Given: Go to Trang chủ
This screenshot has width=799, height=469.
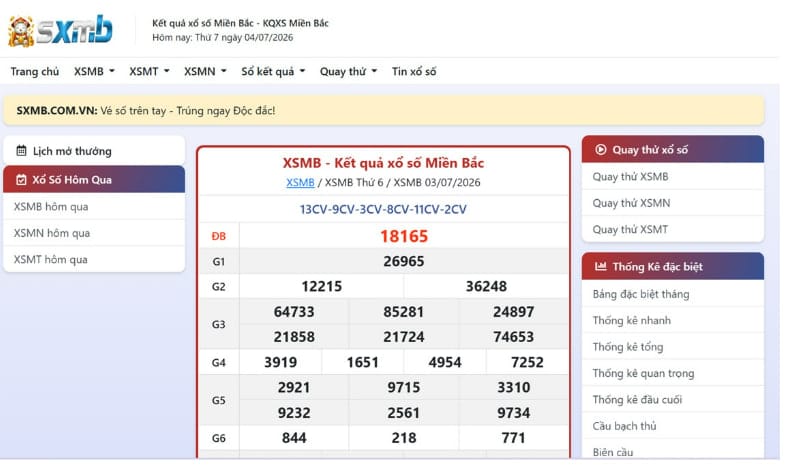Looking at the screenshot, I should [35, 71].
